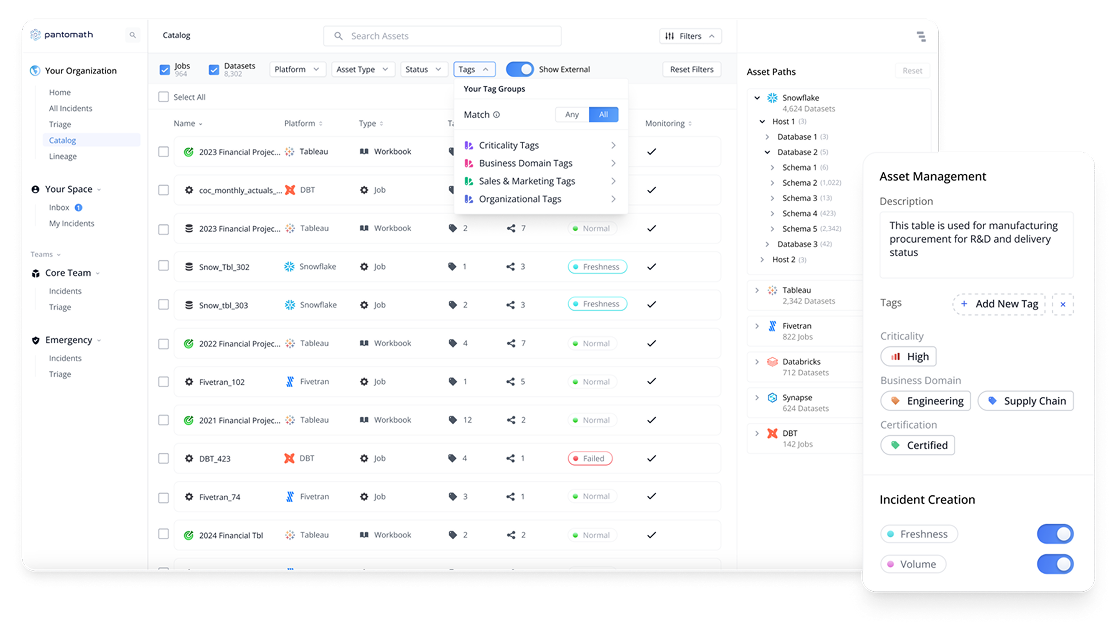1116x627 pixels.
Task: Click collapse panel icon at top right
Action: click(921, 36)
